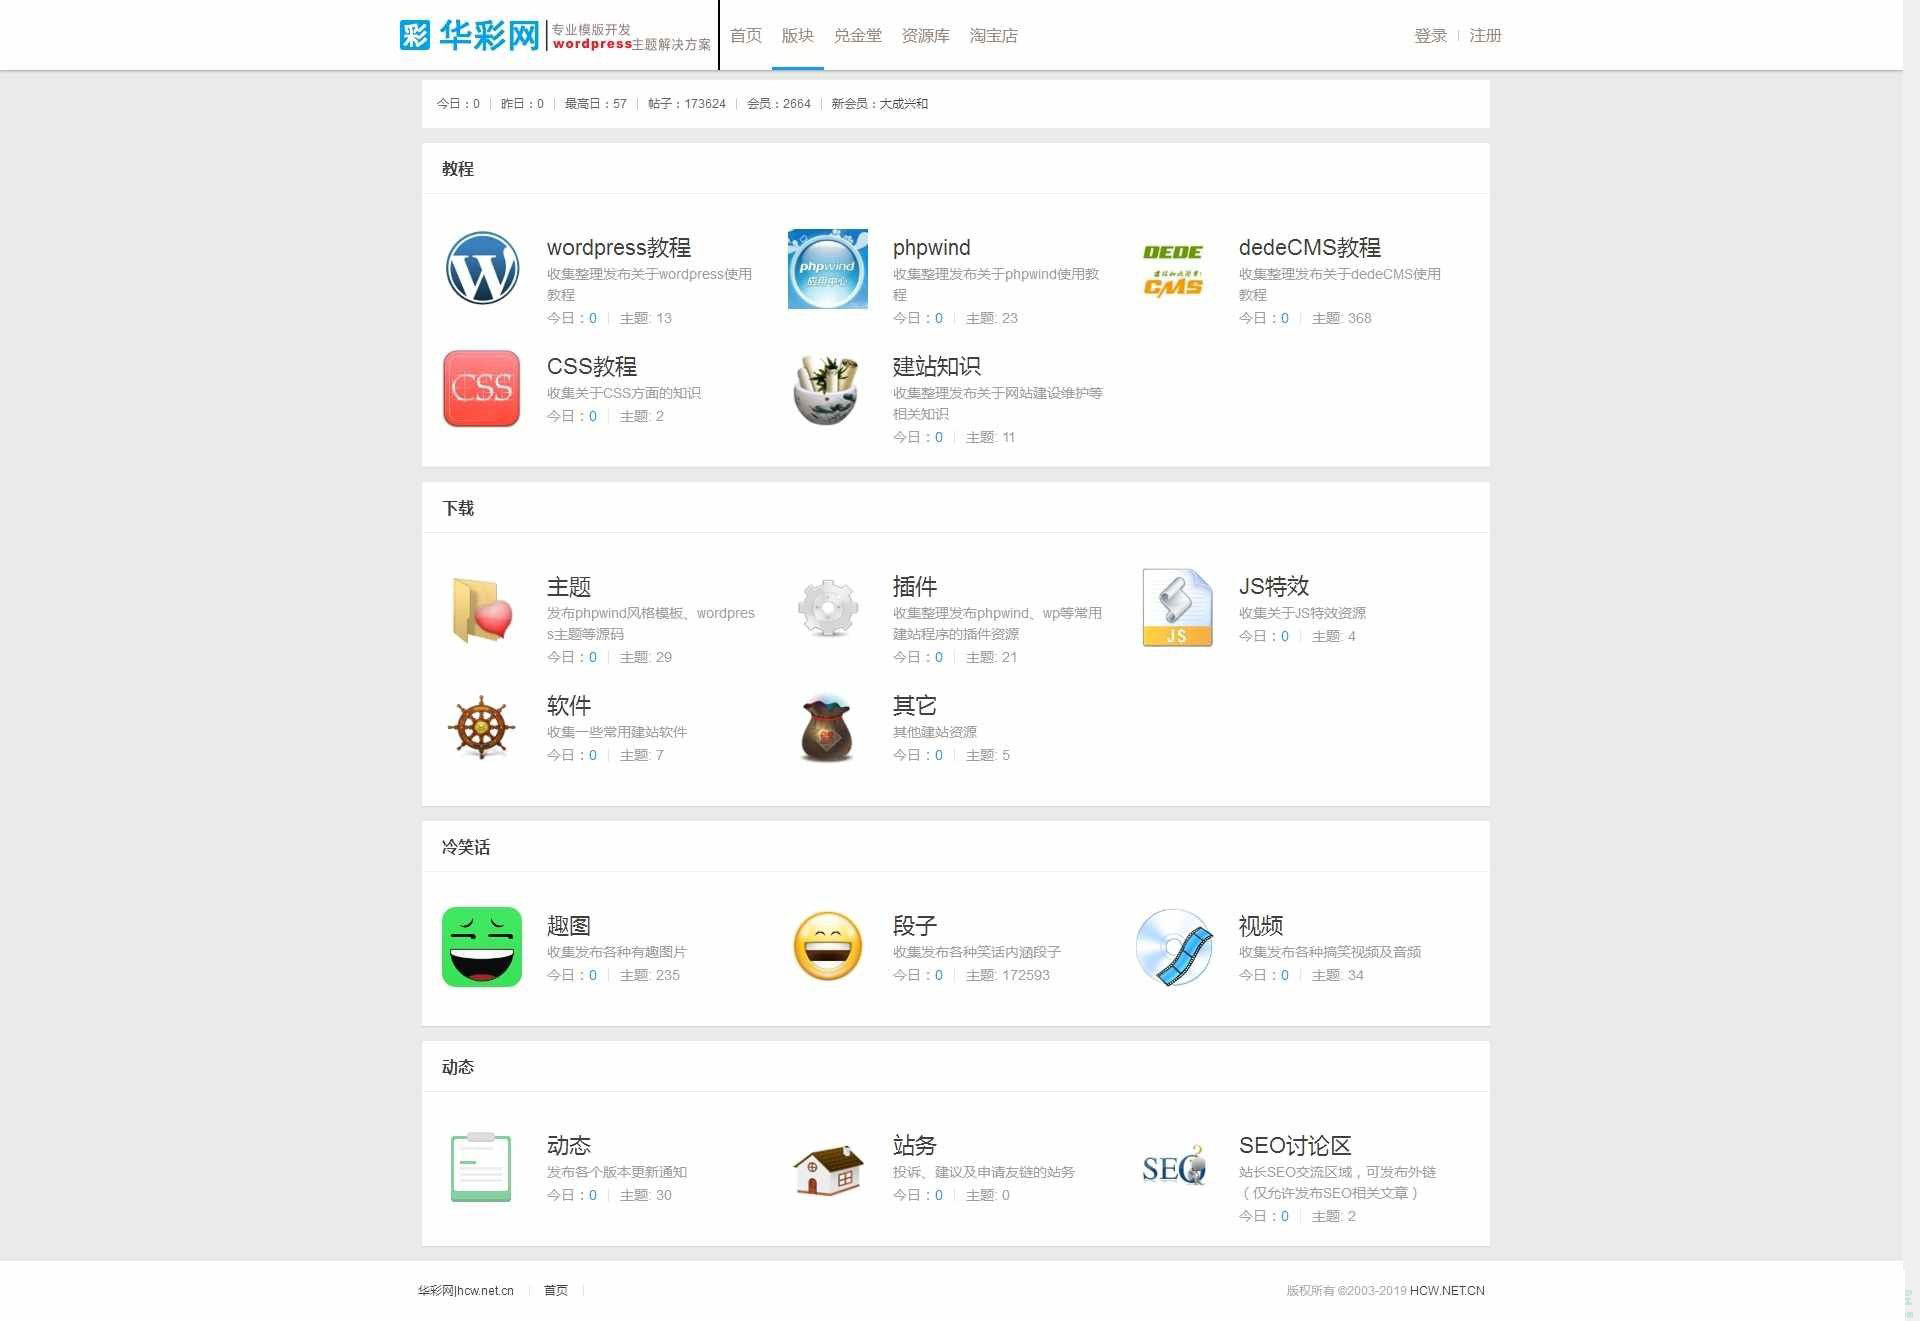Viewport: 1920px width, 1321px height.
Task: Open the wordpress教程 forum icon
Action: click(482, 268)
